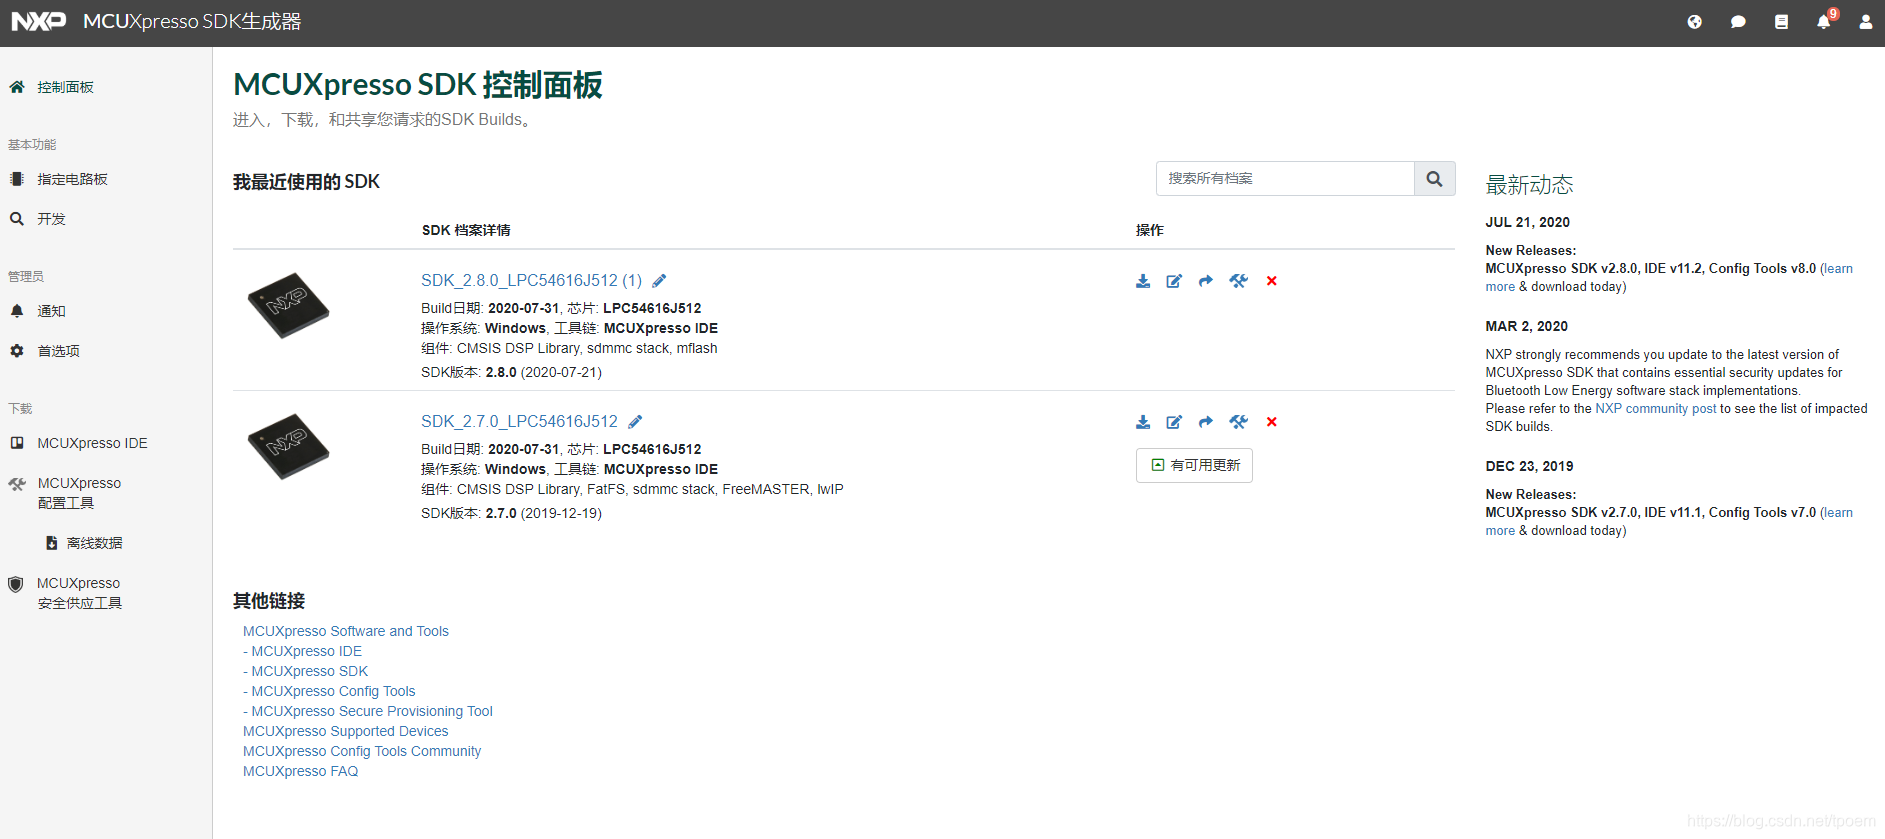Viewport: 1885px width, 839px height.
Task: Open the feedback chat bubble icon
Action: (x=1738, y=22)
